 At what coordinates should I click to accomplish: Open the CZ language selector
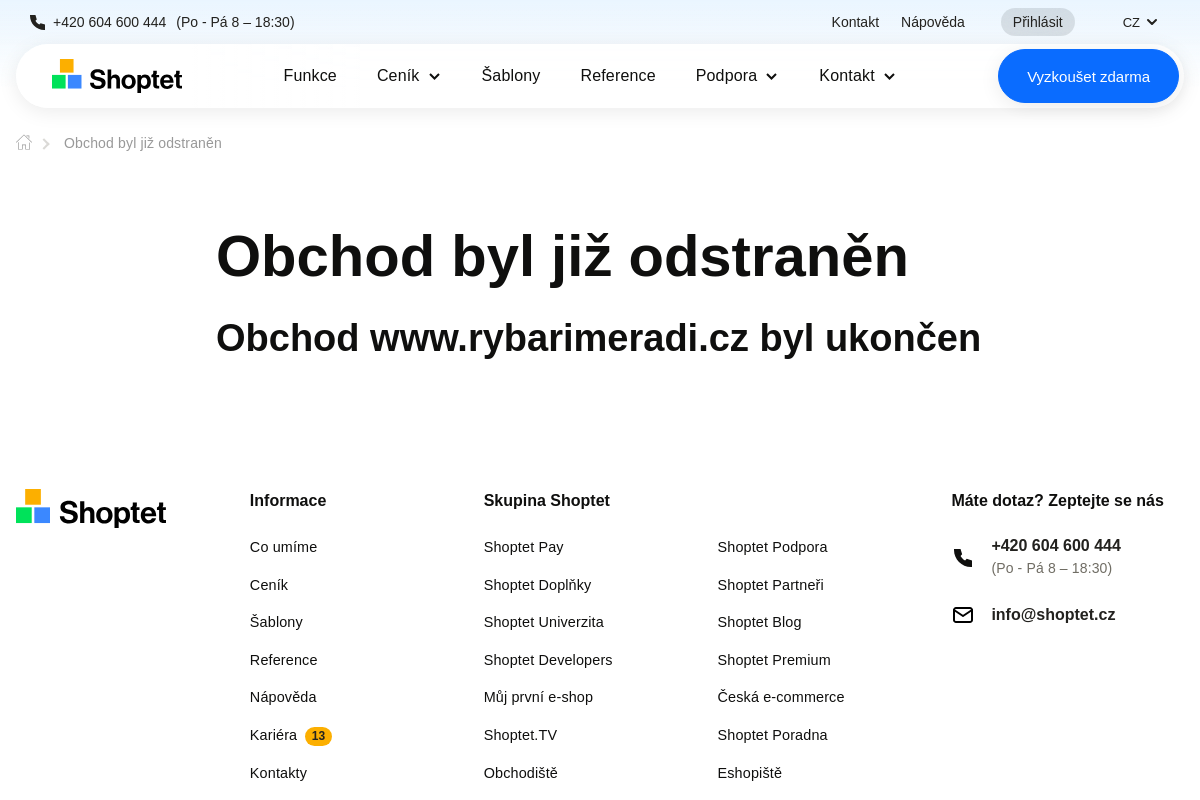1139,21
